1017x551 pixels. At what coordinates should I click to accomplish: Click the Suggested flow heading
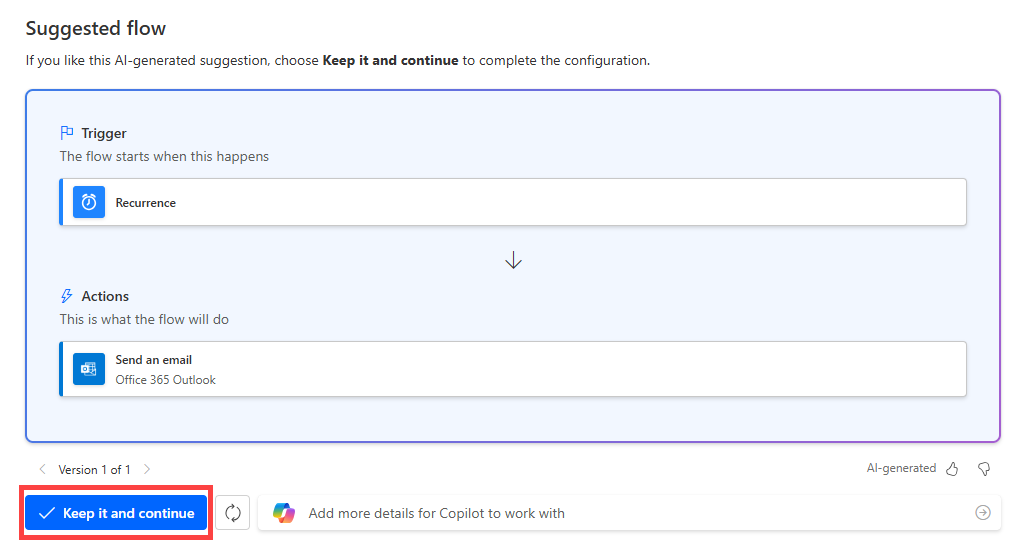[96, 29]
